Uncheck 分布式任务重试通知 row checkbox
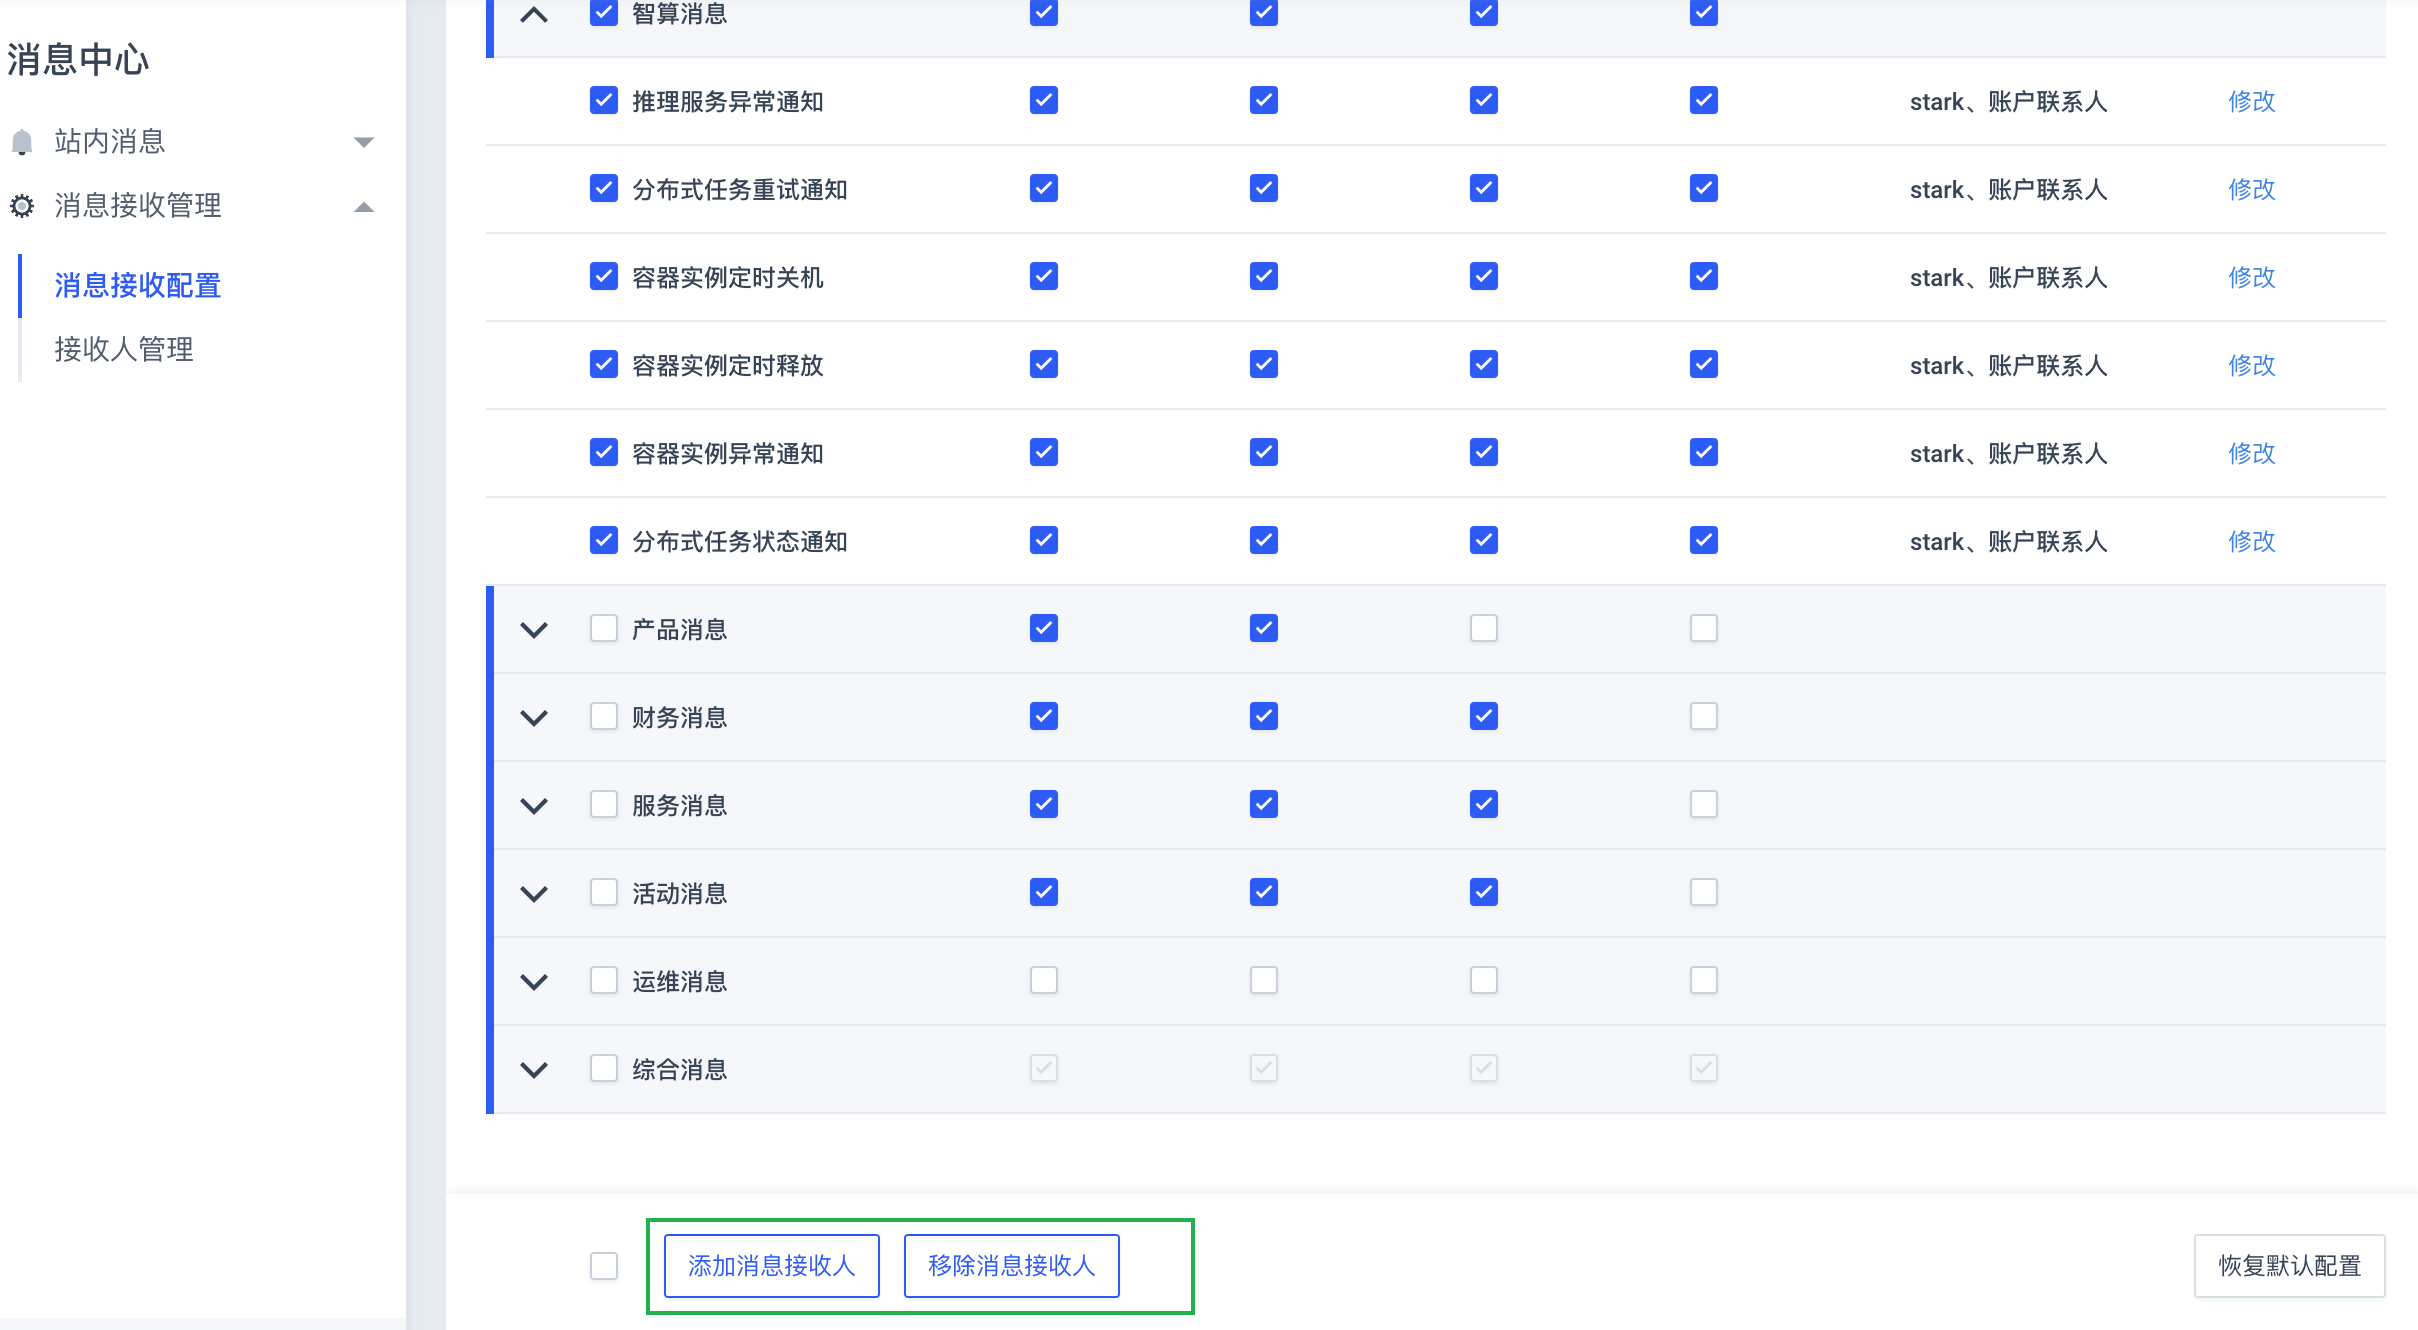 tap(604, 188)
